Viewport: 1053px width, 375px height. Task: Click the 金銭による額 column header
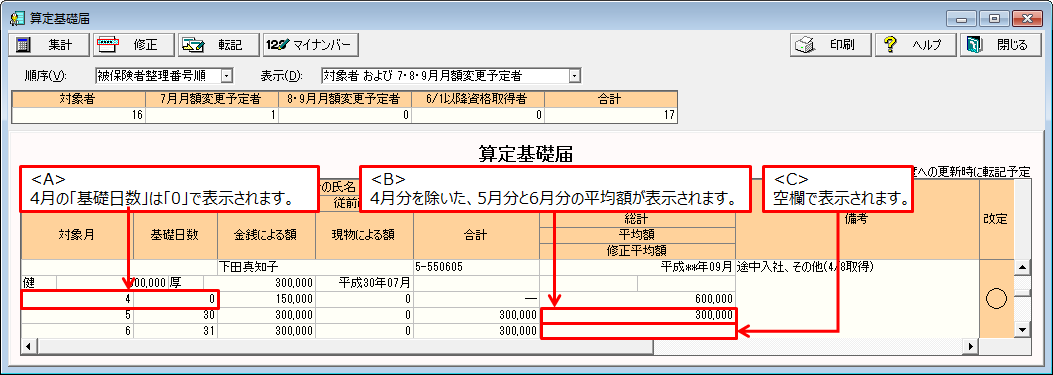pyautogui.click(x=265, y=235)
